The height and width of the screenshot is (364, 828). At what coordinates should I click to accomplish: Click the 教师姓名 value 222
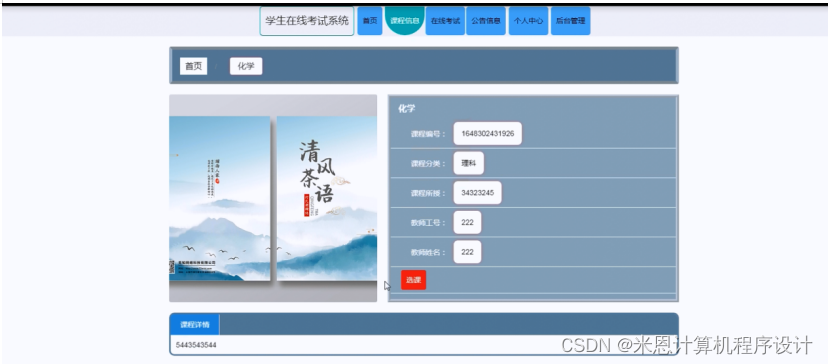tap(467, 252)
